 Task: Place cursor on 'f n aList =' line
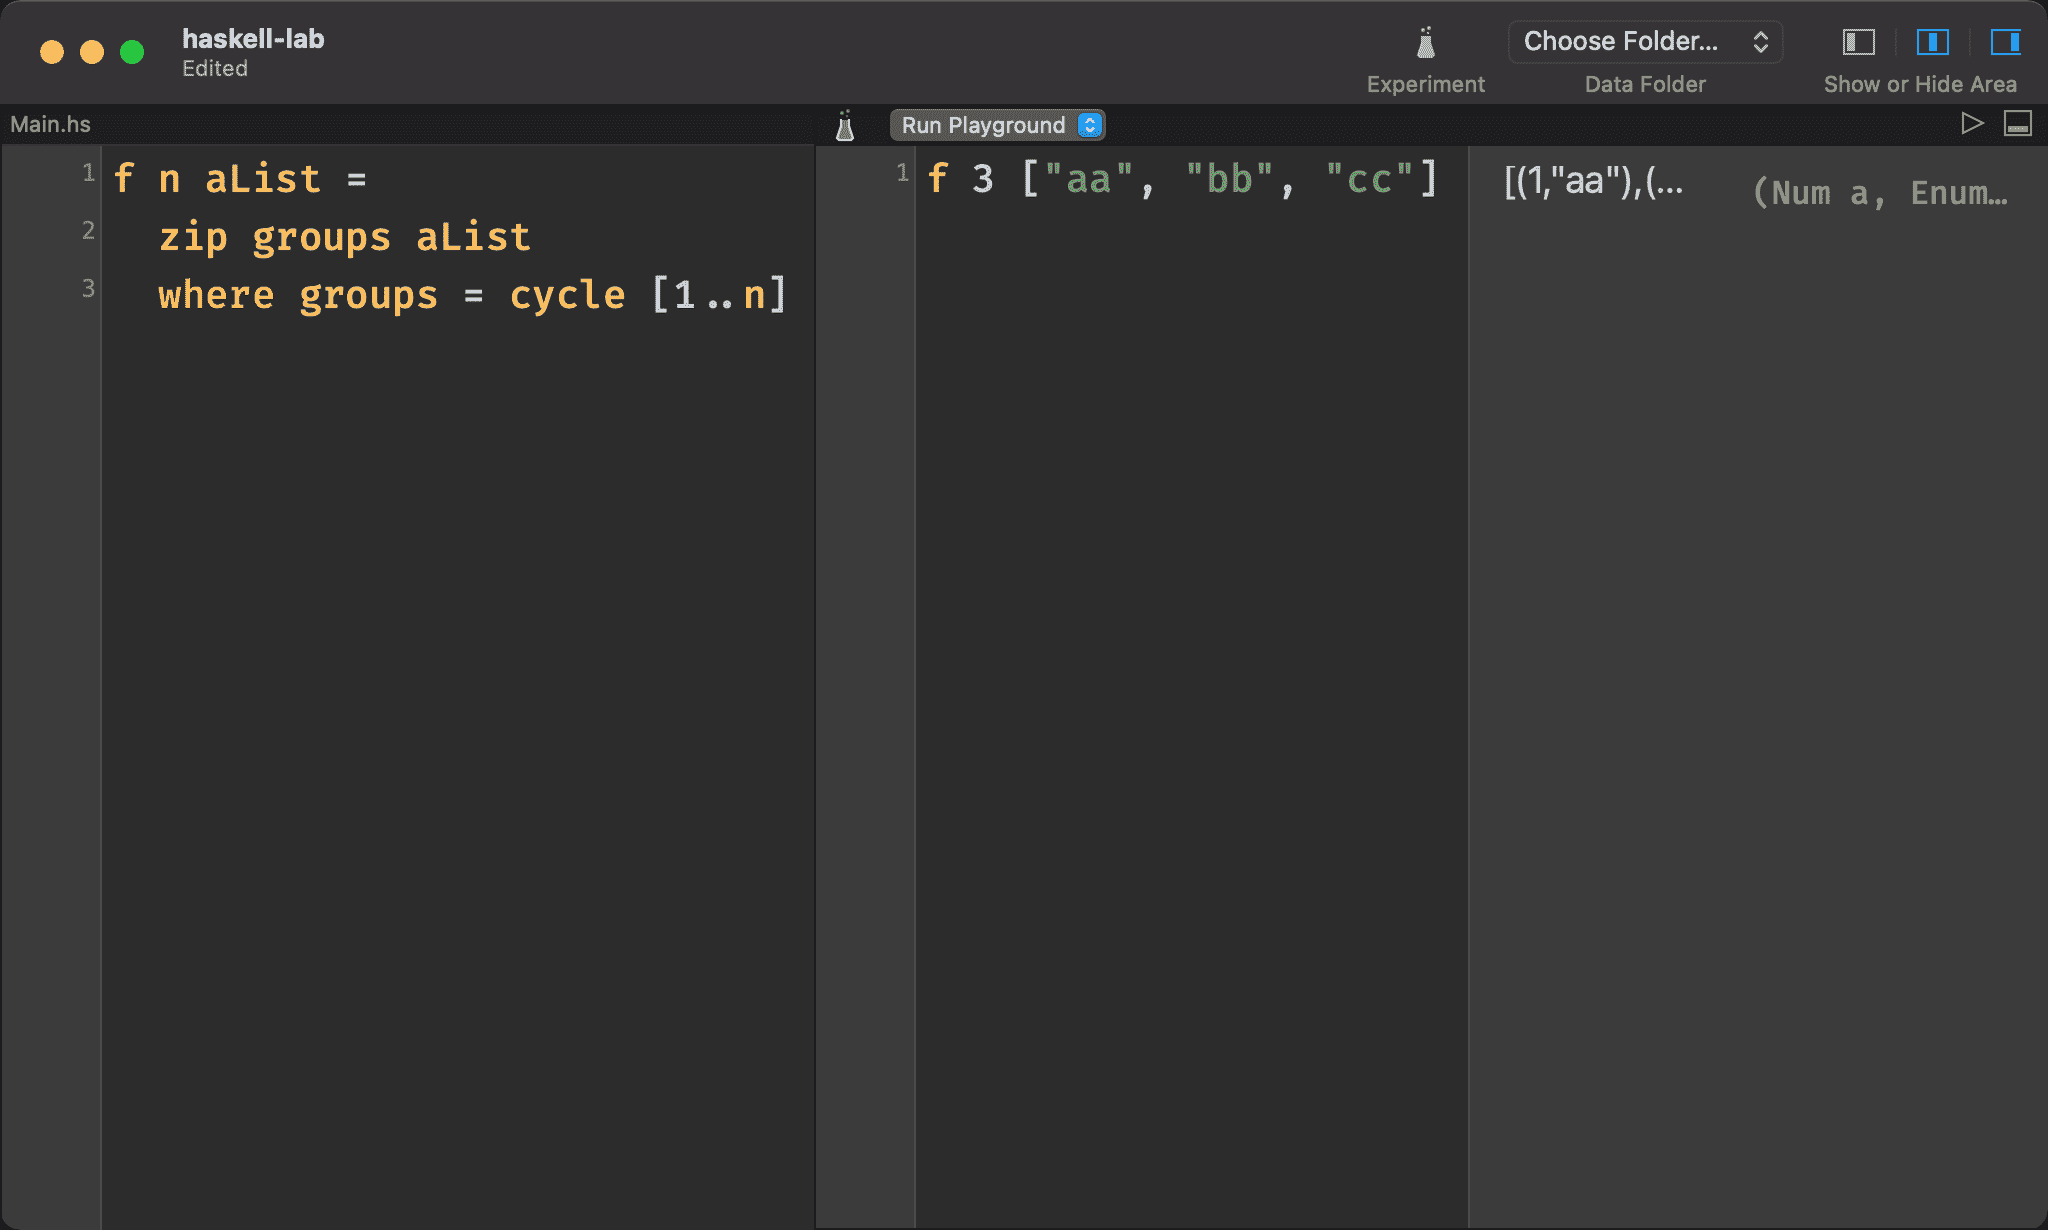click(x=240, y=179)
